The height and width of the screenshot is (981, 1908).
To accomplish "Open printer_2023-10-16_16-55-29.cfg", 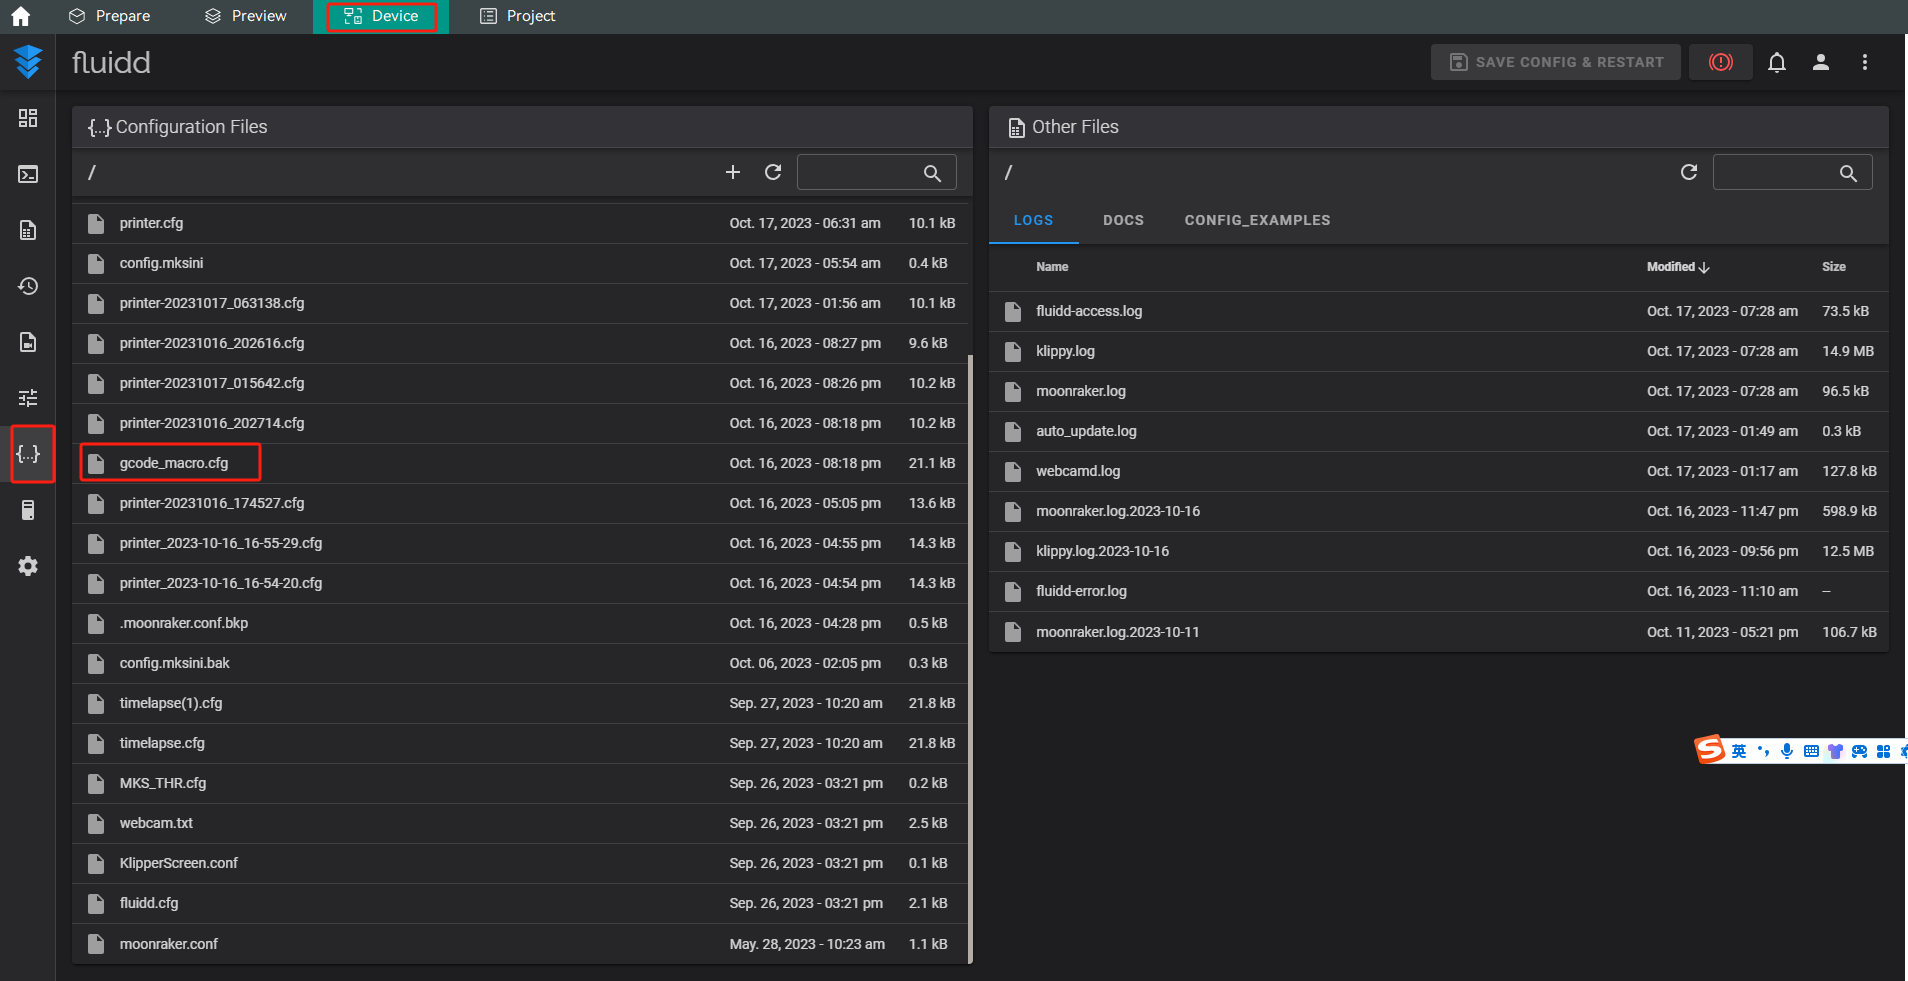I will click(x=520, y=543).
